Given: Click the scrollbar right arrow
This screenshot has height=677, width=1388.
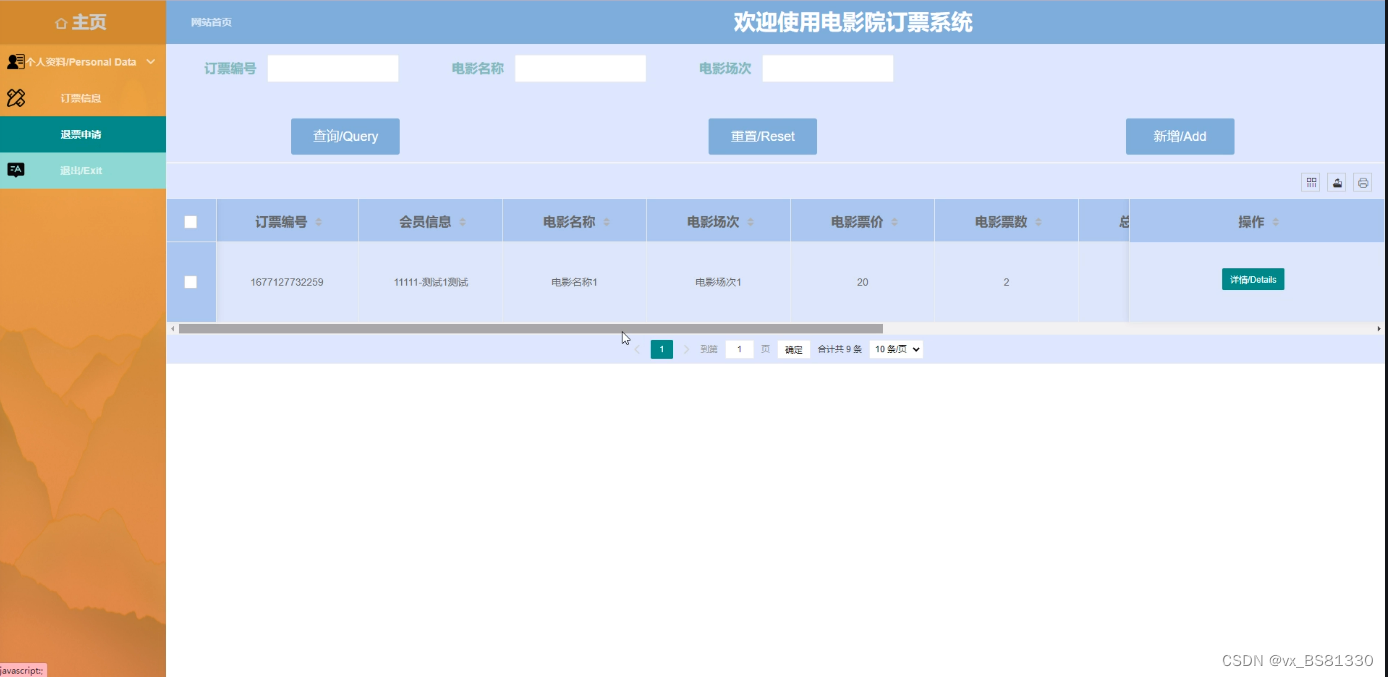Looking at the screenshot, I should tap(1379, 328).
